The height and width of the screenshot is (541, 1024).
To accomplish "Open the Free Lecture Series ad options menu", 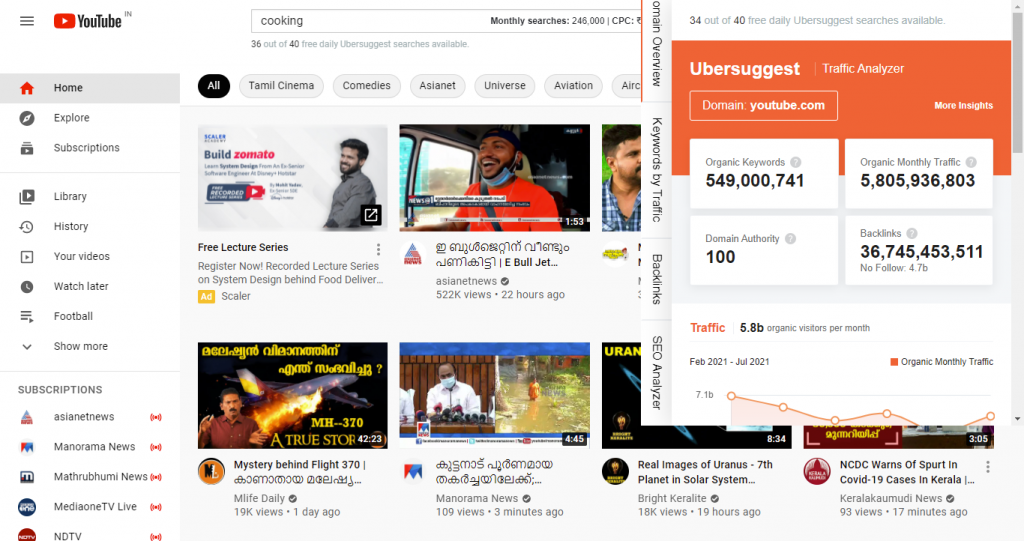I will click(378, 250).
